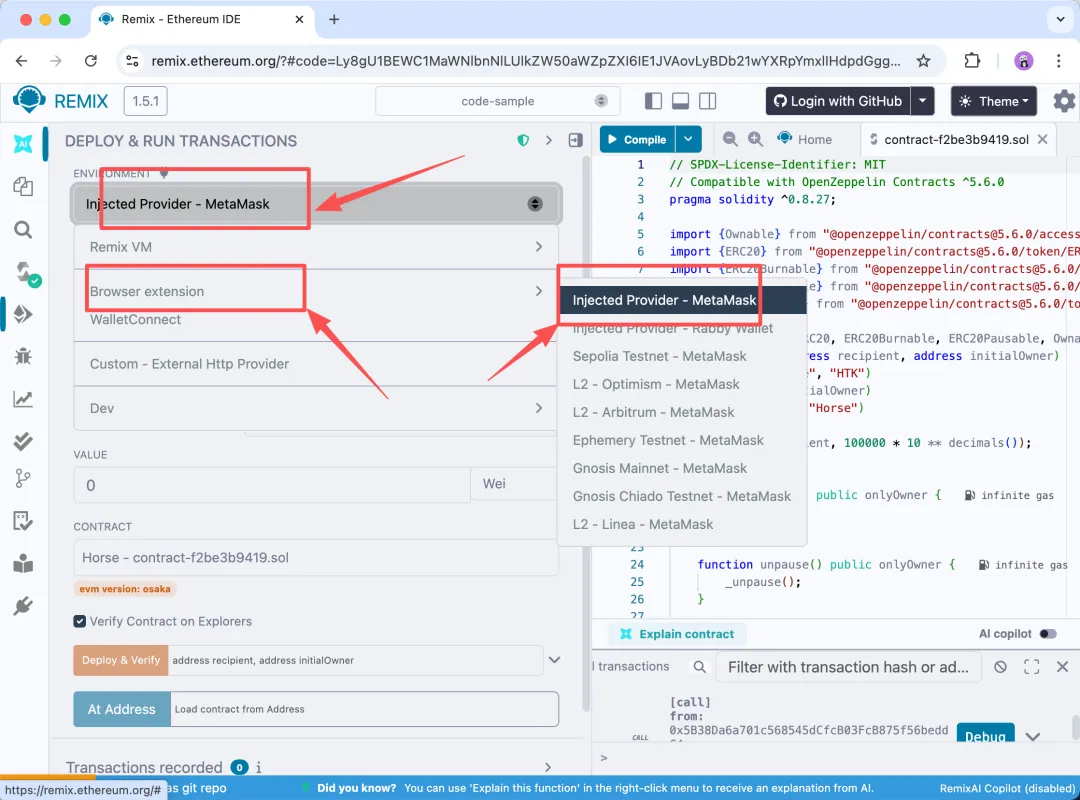Screen dimensions: 1080x800
Task: Open the File search sidebar icon
Action: (23, 229)
